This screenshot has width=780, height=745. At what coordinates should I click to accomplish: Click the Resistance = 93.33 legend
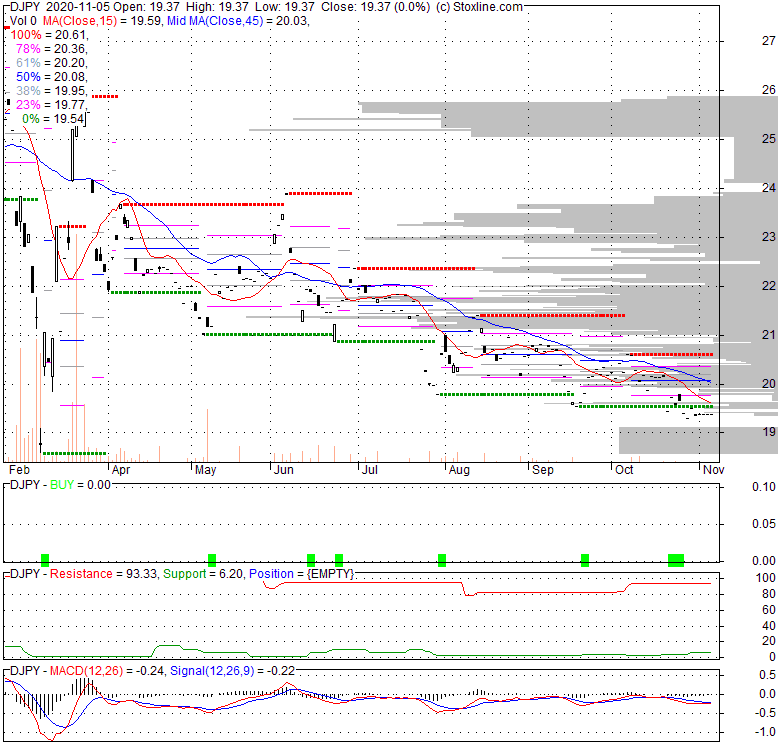pos(104,574)
